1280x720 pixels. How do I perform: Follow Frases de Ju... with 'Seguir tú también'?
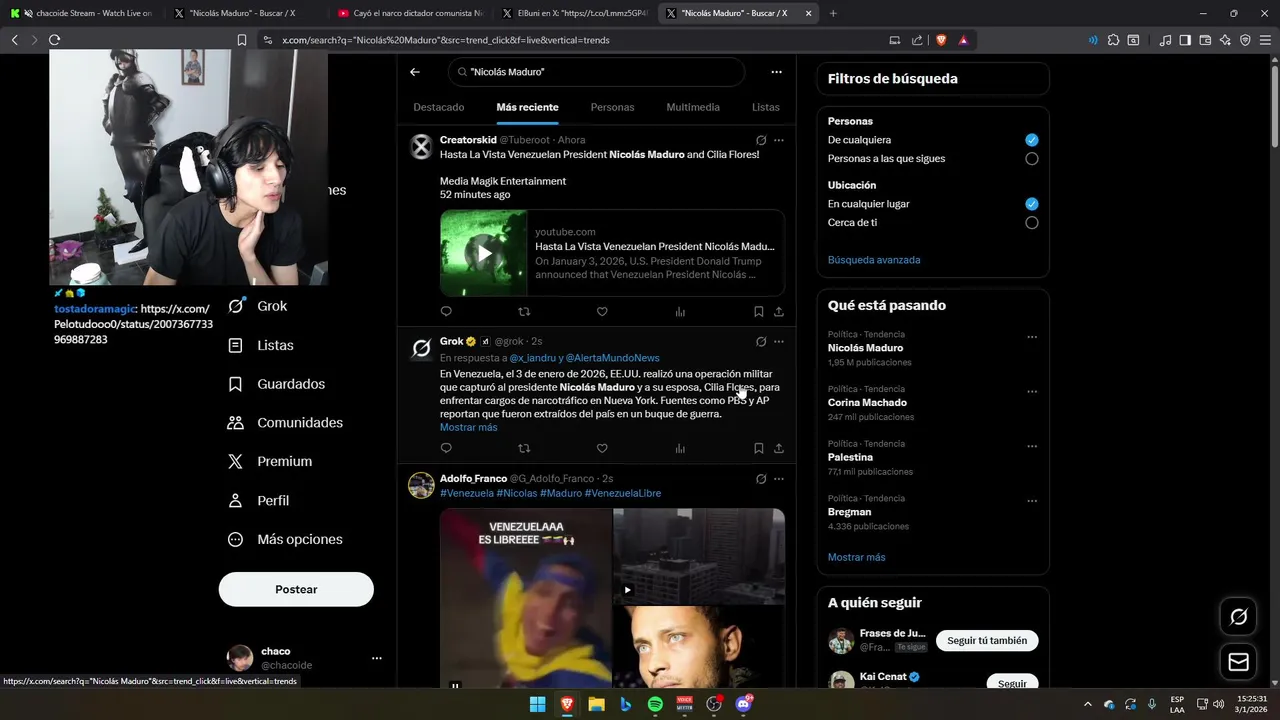pyautogui.click(x=987, y=640)
